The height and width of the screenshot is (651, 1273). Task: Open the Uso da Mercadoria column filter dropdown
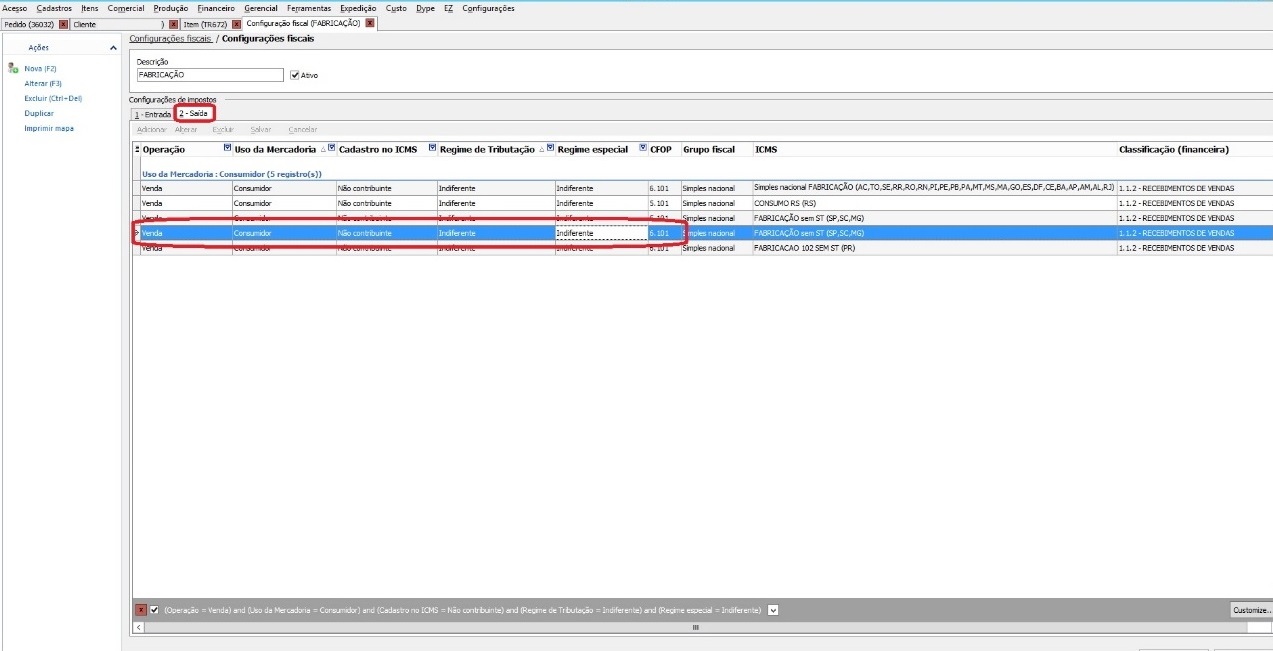[x=332, y=149]
